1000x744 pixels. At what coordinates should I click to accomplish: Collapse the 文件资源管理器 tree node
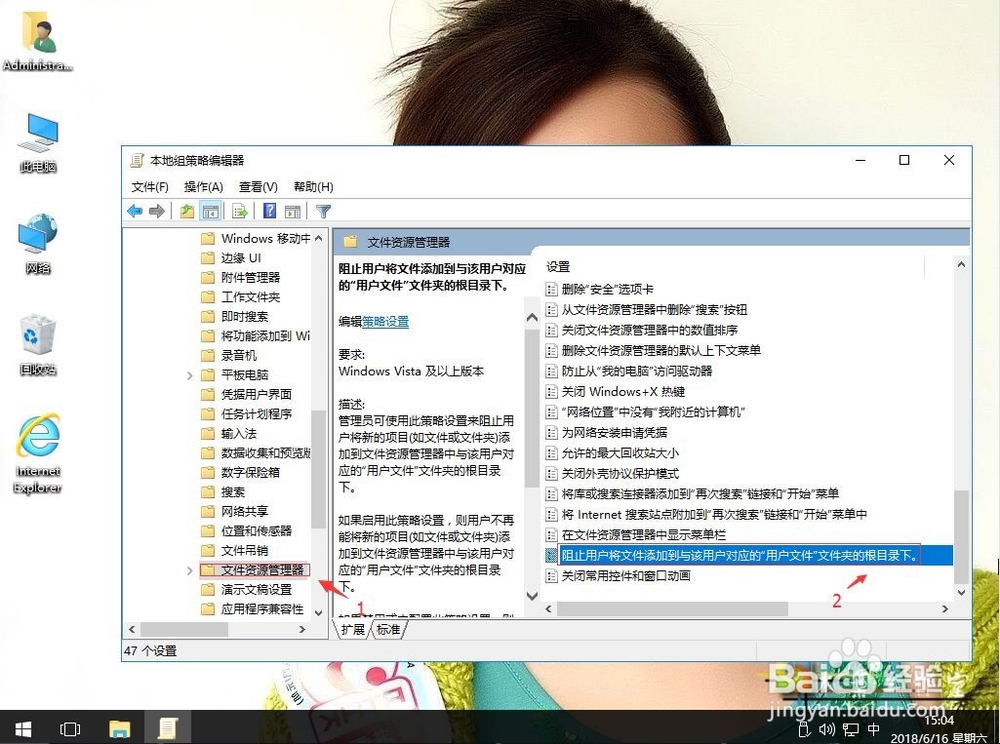point(189,571)
